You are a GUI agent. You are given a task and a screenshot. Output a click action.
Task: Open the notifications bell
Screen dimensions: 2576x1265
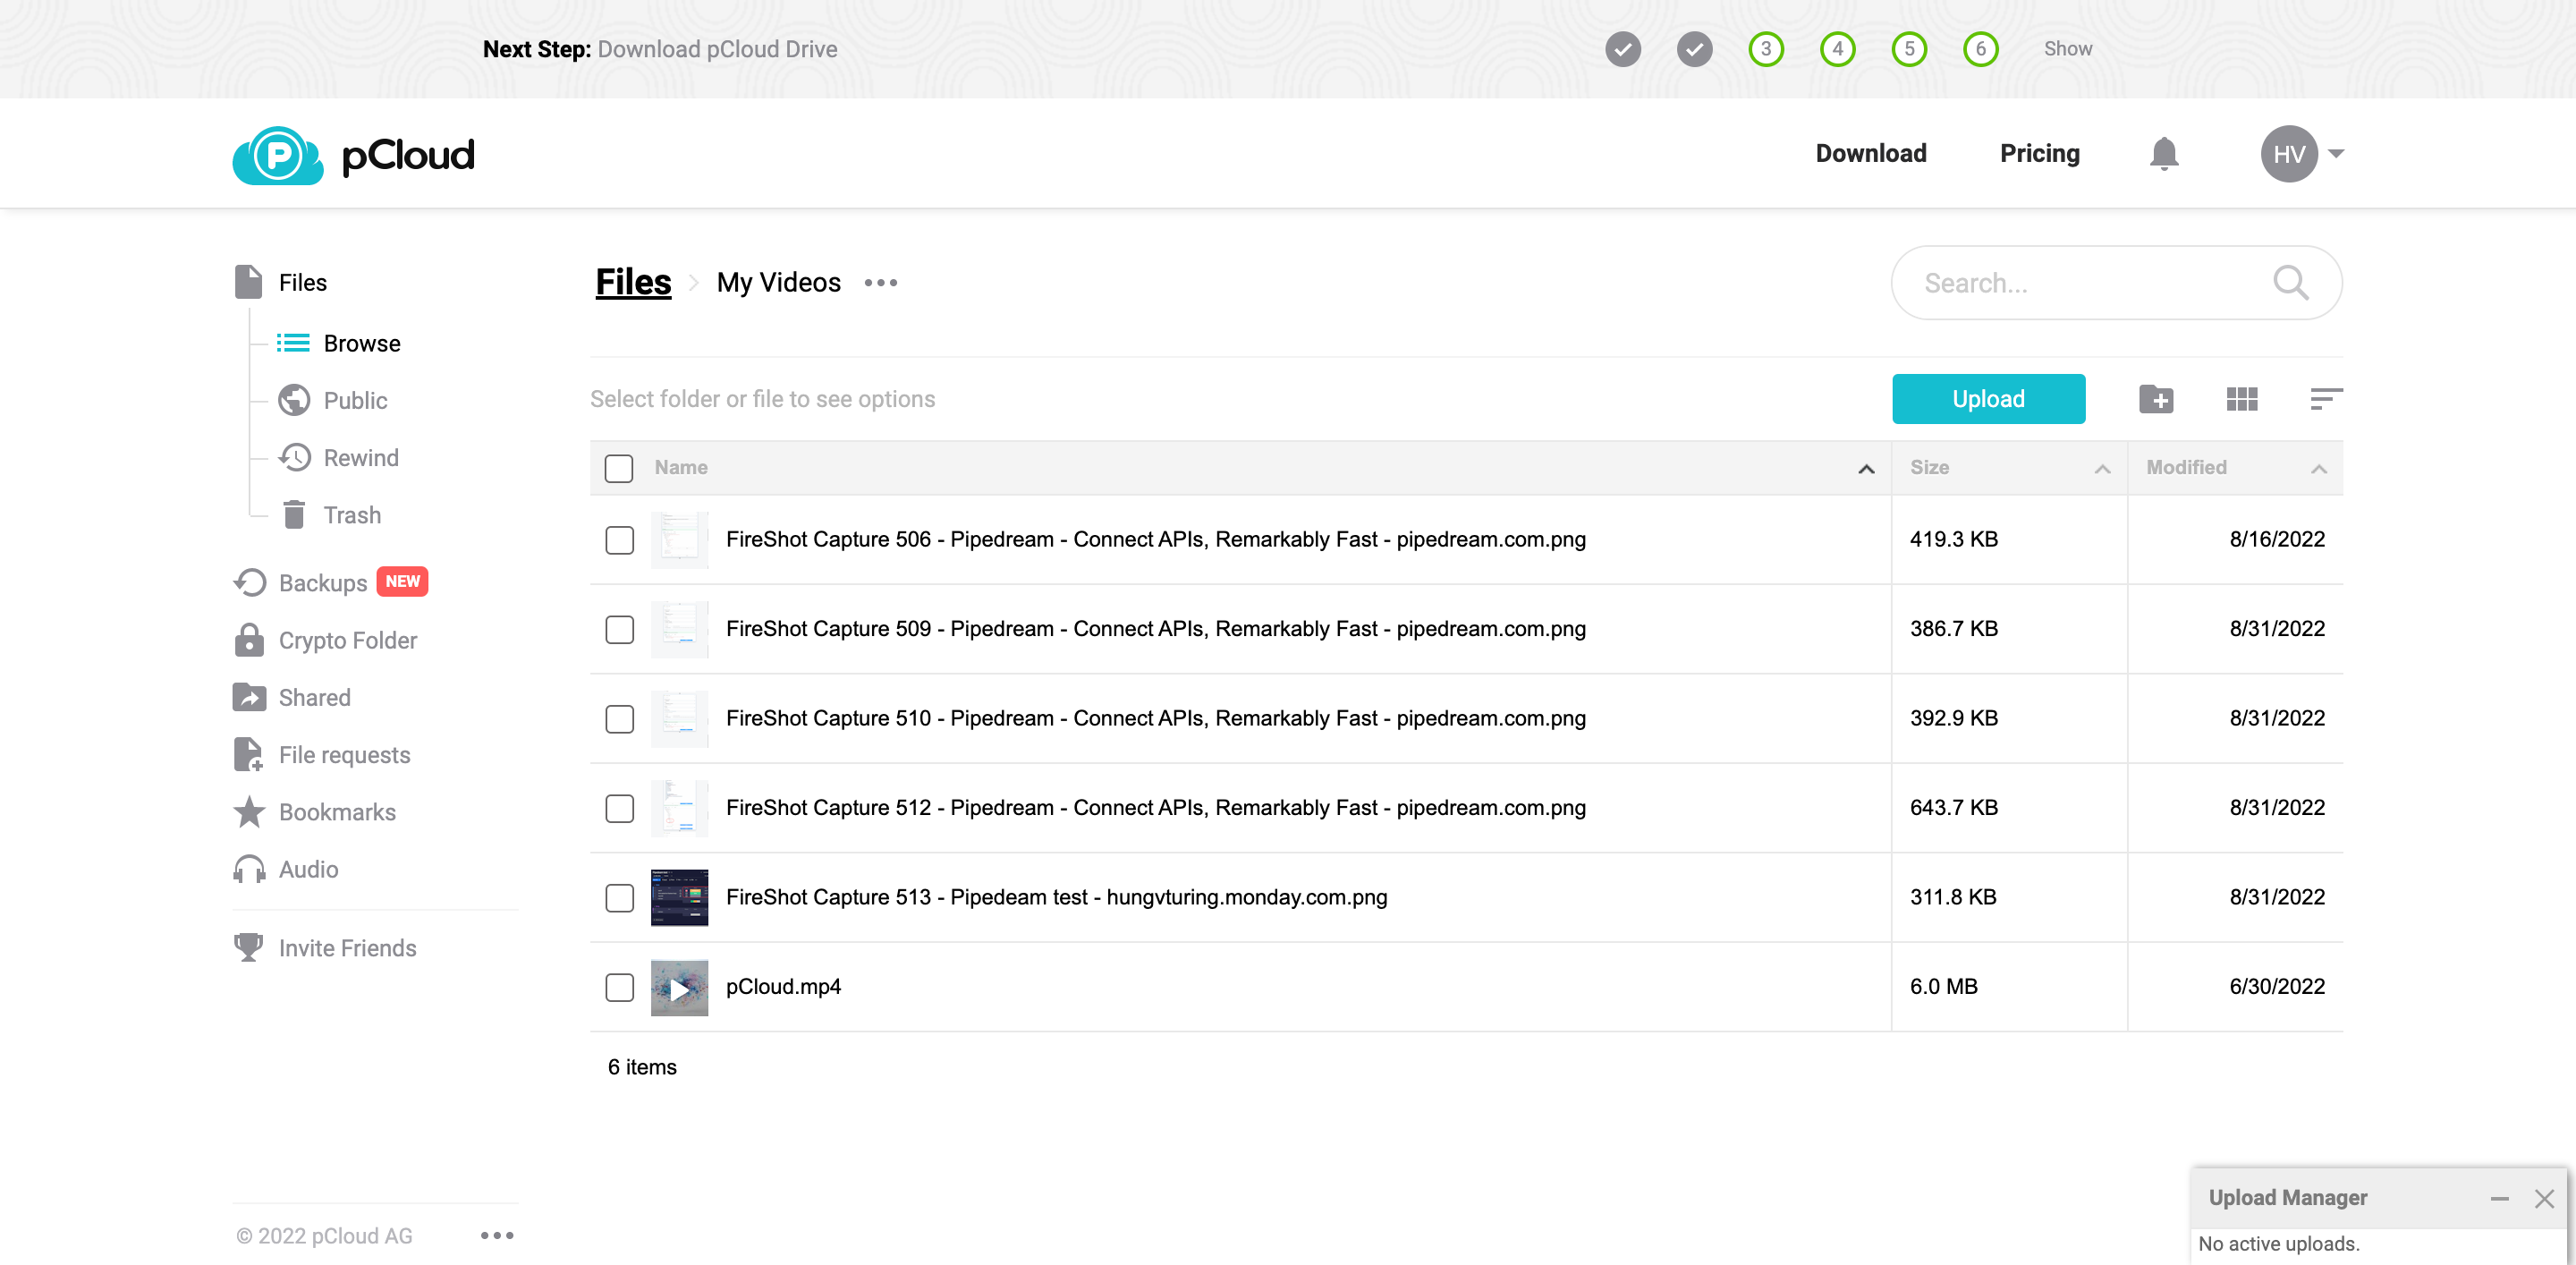(x=2163, y=153)
